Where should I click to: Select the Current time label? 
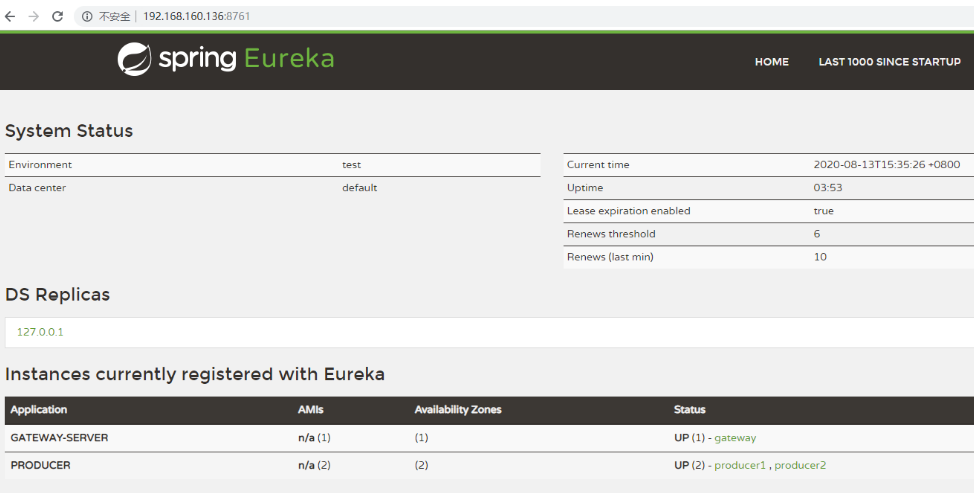pyautogui.click(x=598, y=165)
